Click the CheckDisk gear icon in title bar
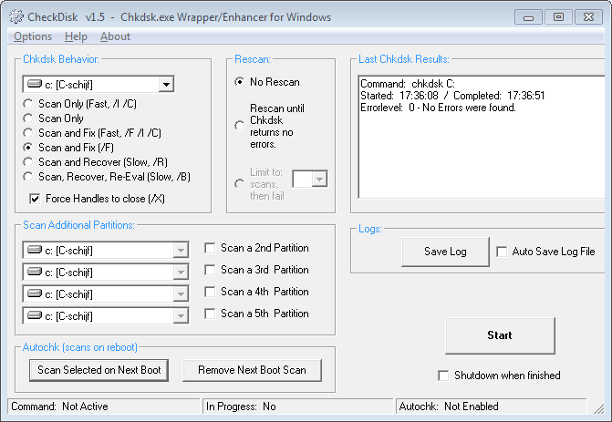 click(16, 17)
